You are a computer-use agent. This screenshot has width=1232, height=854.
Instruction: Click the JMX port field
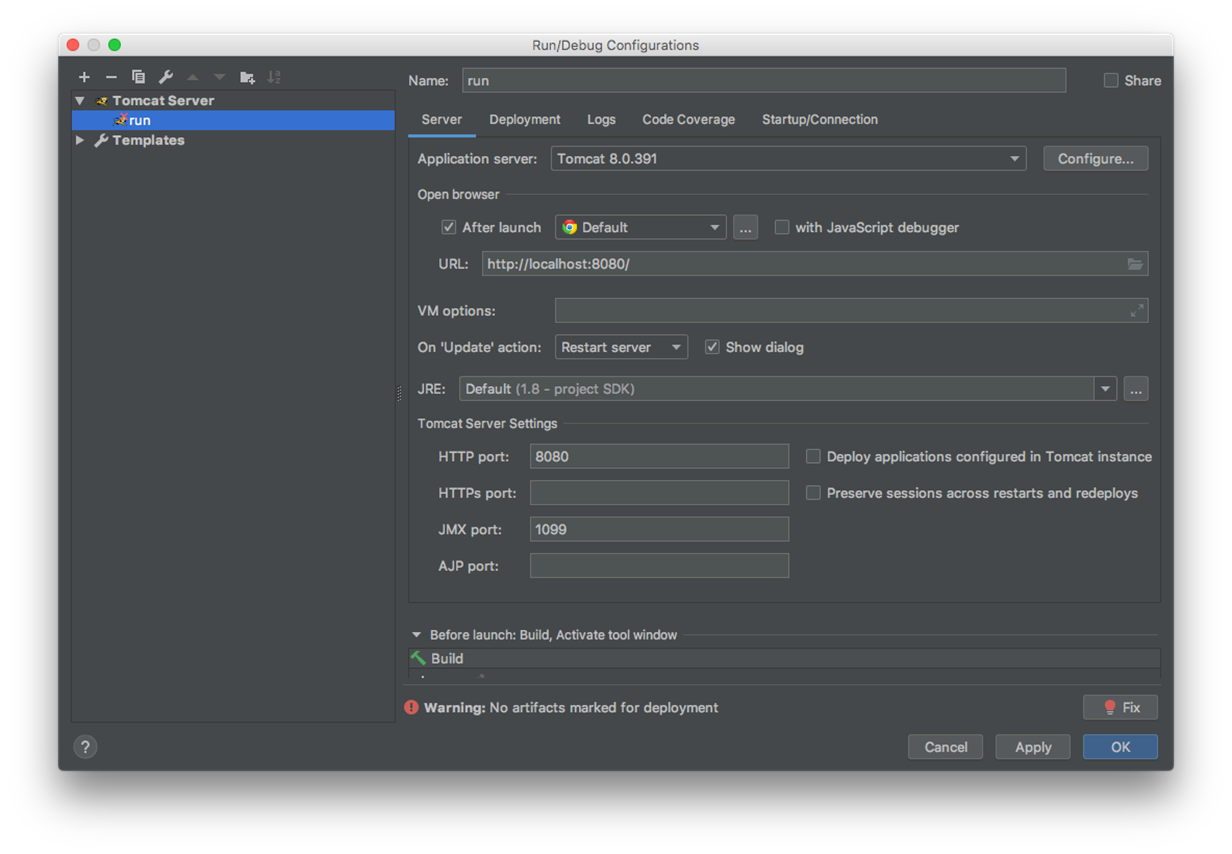pos(659,529)
